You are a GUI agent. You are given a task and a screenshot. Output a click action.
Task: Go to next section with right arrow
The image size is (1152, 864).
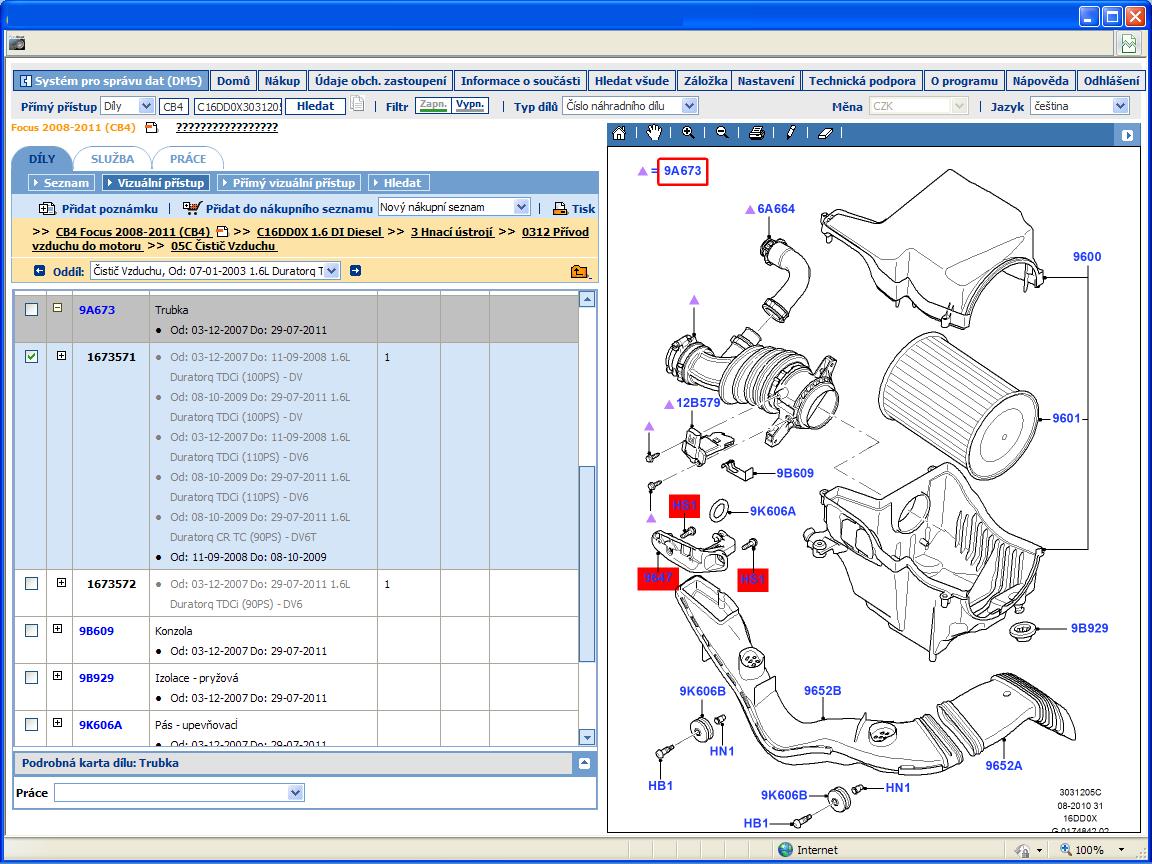tap(355, 270)
